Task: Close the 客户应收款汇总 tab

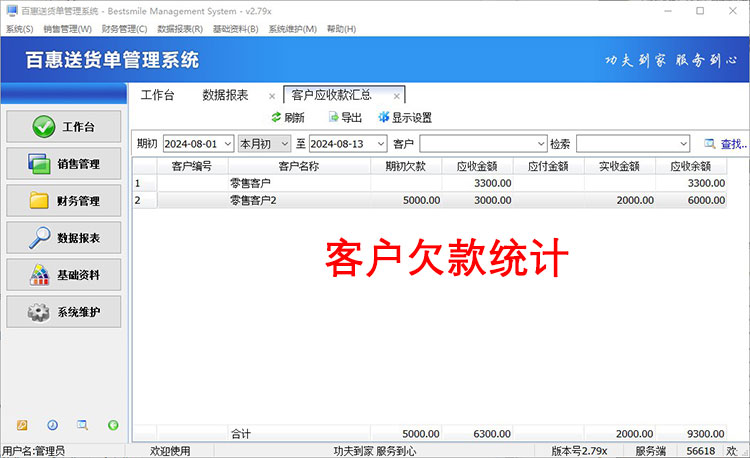Action: tap(397, 96)
